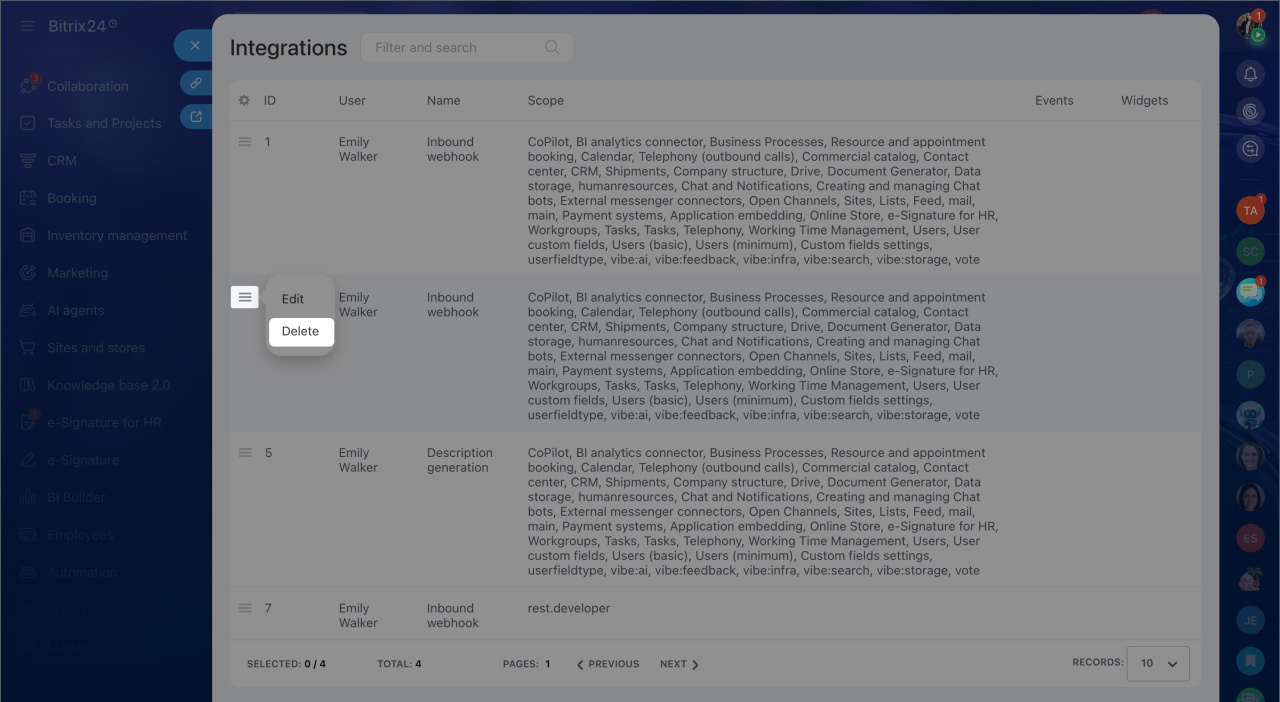Toggle the Bitrix24 hamburger main menu
Viewport: 1280px width, 702px height.
pyautogui.click(x=27, y=25)
